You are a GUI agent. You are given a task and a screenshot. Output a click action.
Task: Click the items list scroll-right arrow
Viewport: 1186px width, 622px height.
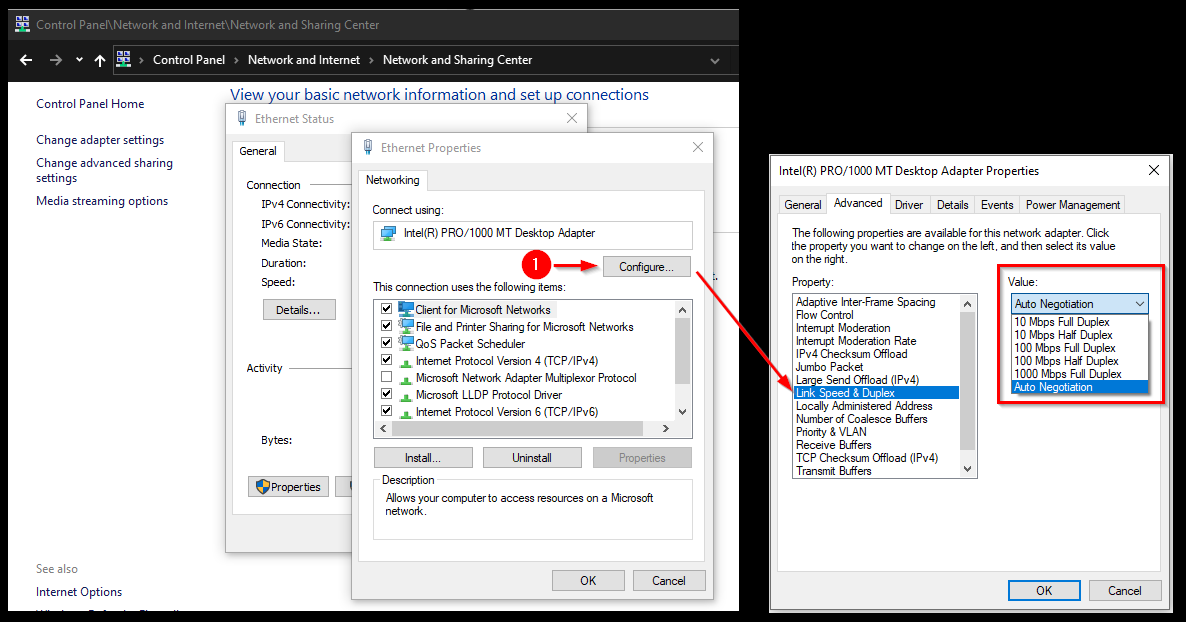tap(666, 428)
